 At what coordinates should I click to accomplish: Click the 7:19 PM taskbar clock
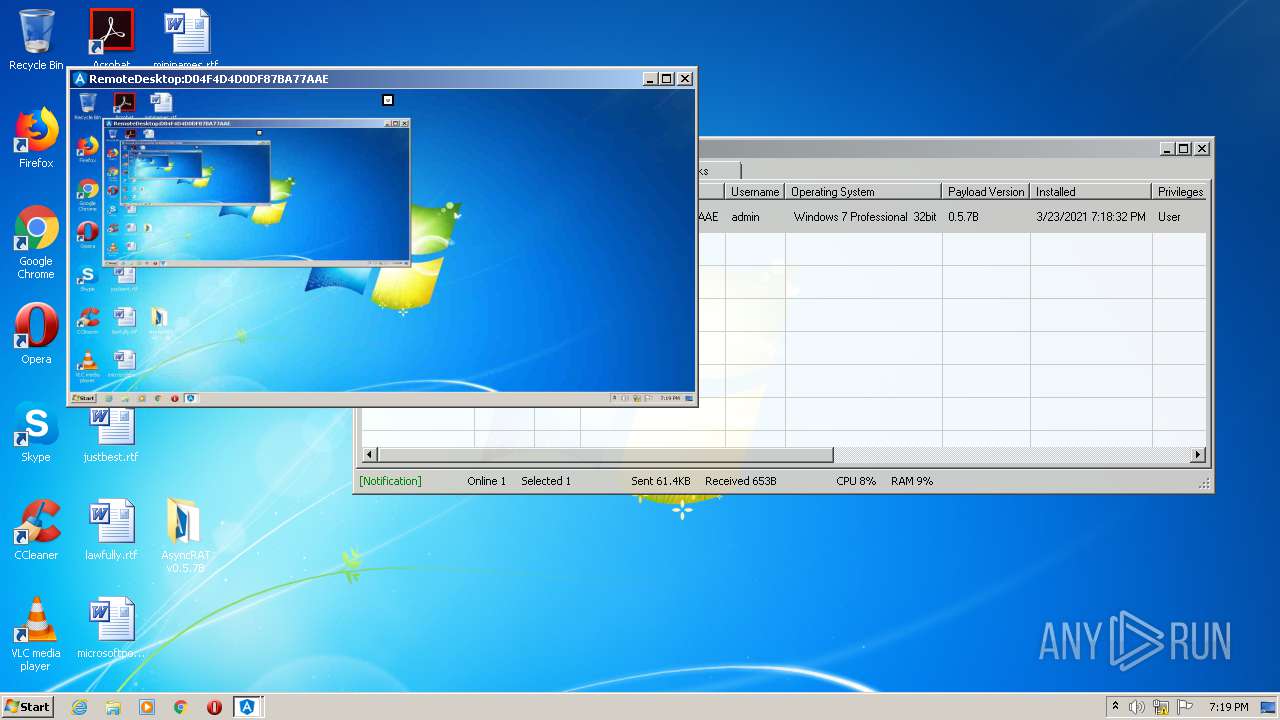1228,707
